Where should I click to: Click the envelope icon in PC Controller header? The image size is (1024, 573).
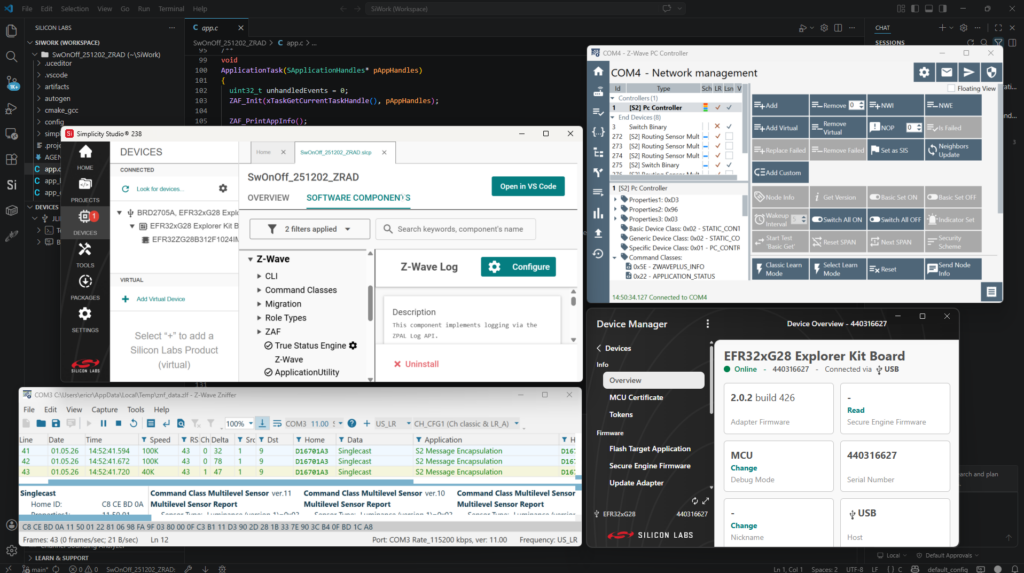(946, 73)
